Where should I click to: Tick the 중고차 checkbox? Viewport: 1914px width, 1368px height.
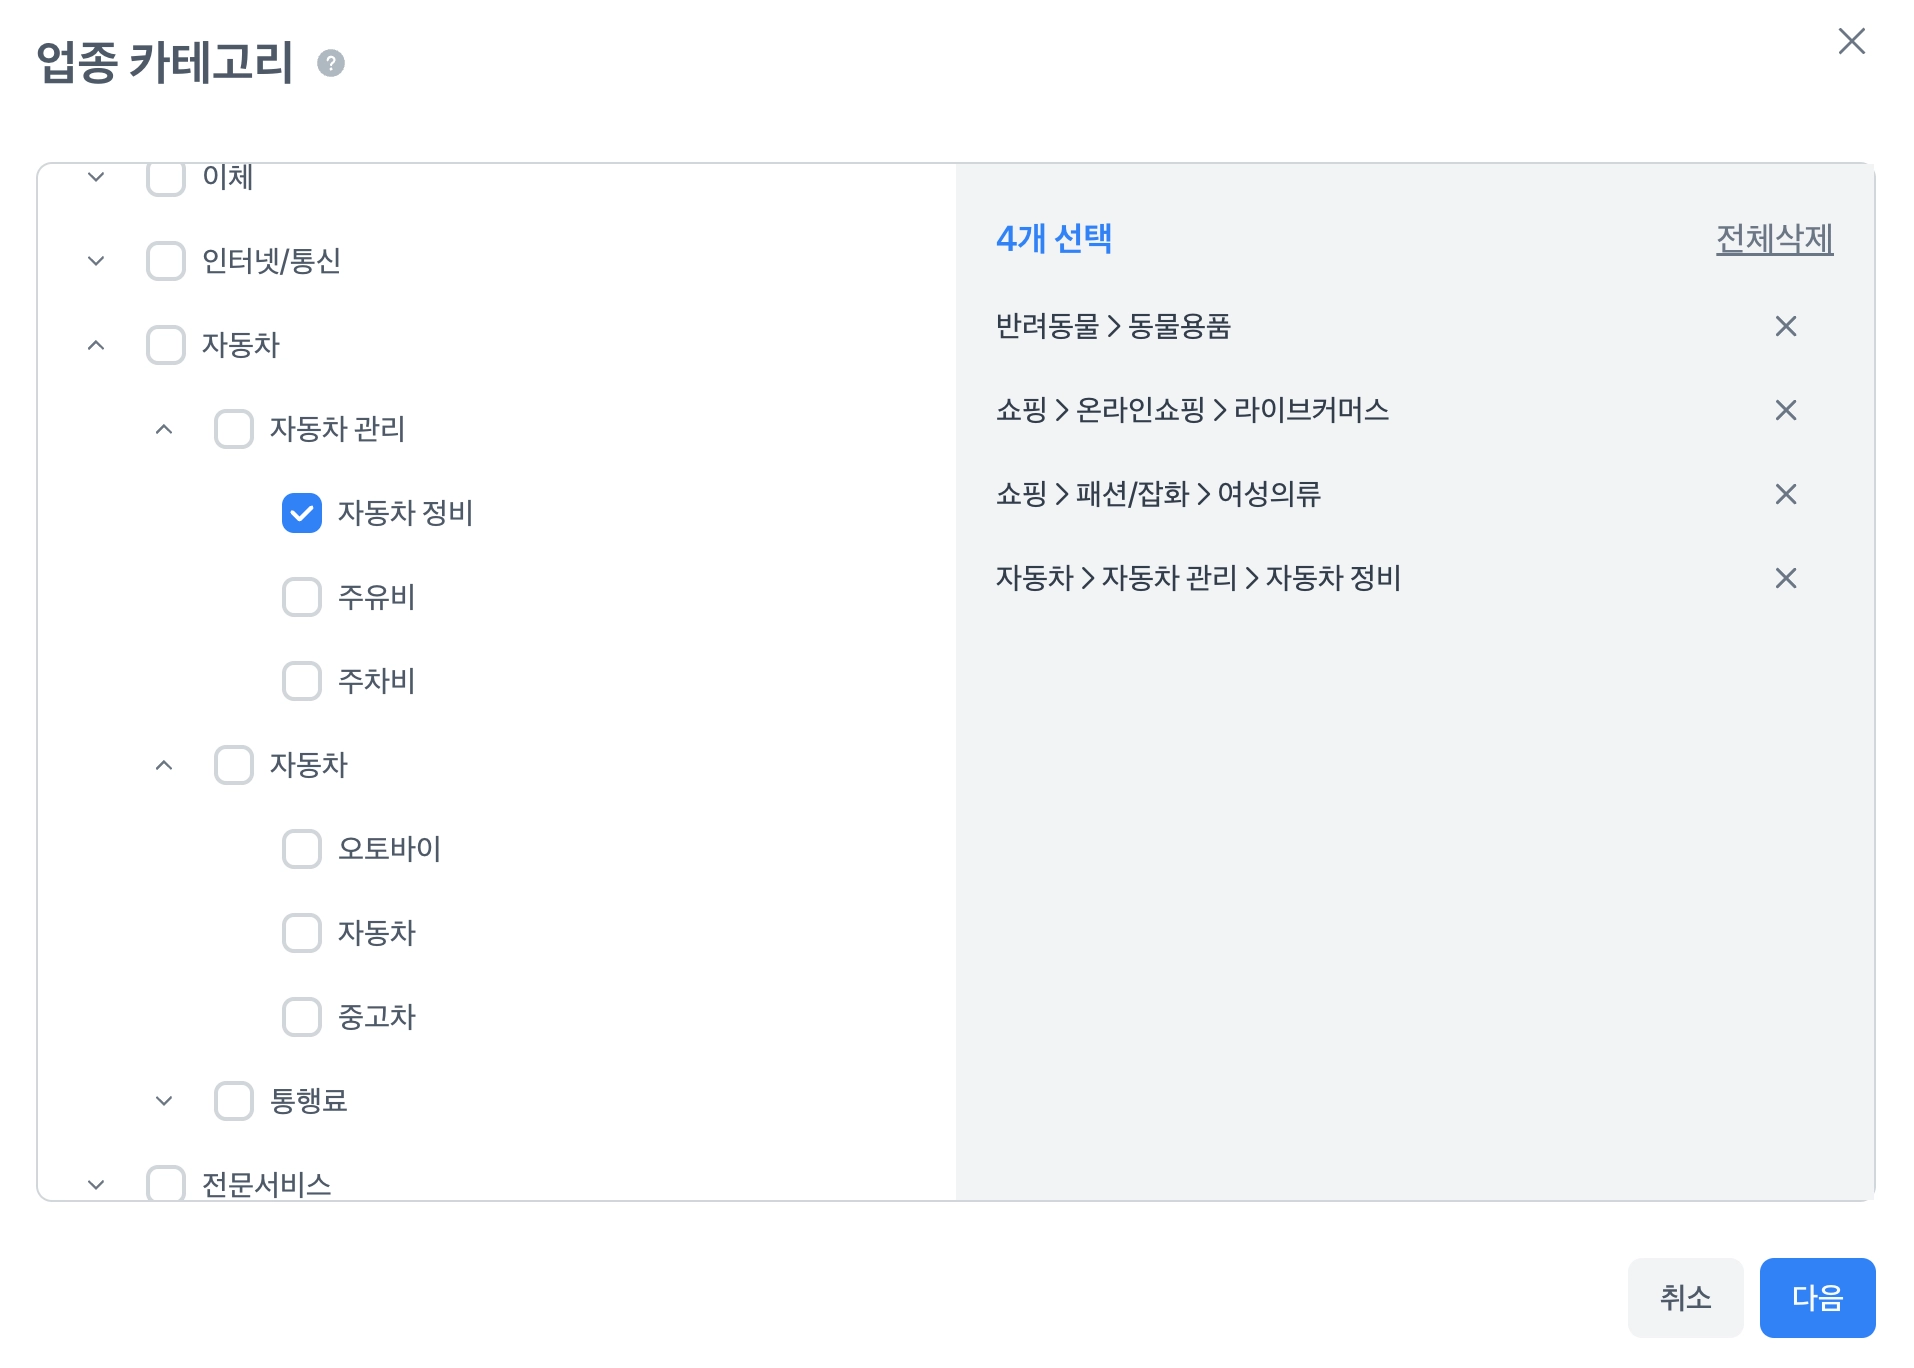[x=301, y=1017]
